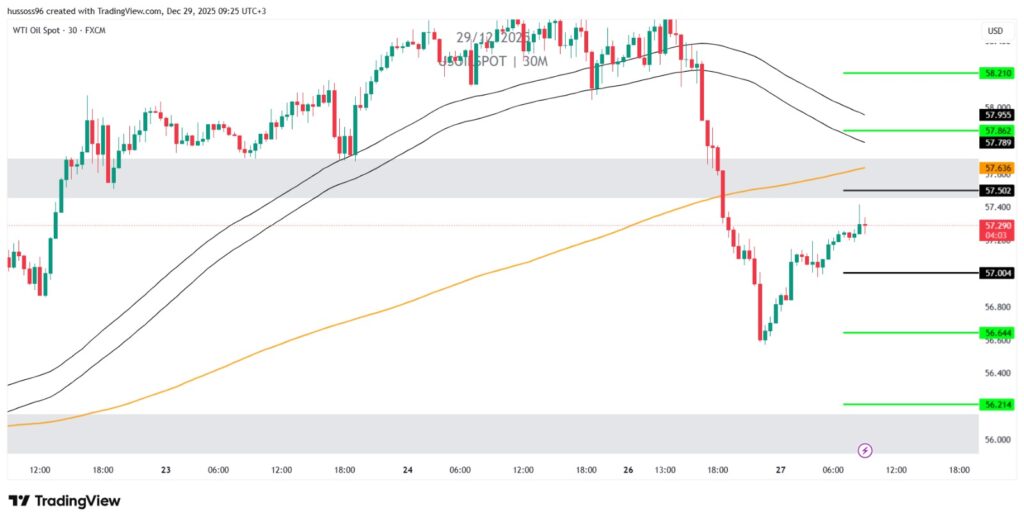Click the 13:00 time axis label

[665, 469]
